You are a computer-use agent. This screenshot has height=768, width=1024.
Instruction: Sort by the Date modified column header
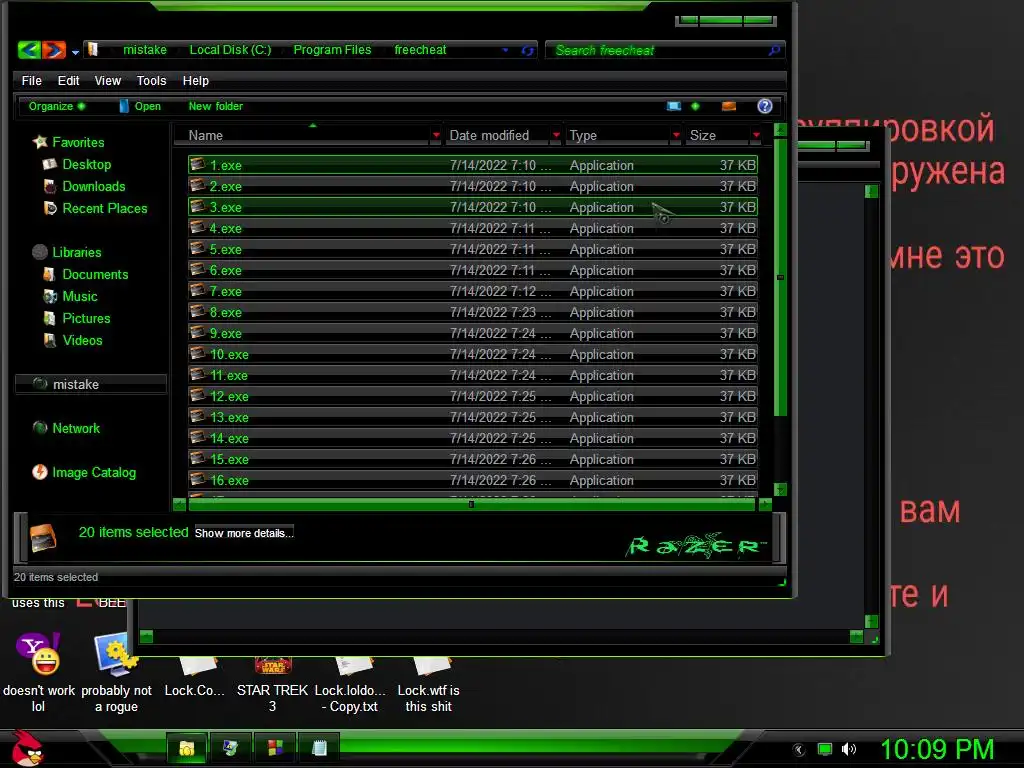pos(489,135)
